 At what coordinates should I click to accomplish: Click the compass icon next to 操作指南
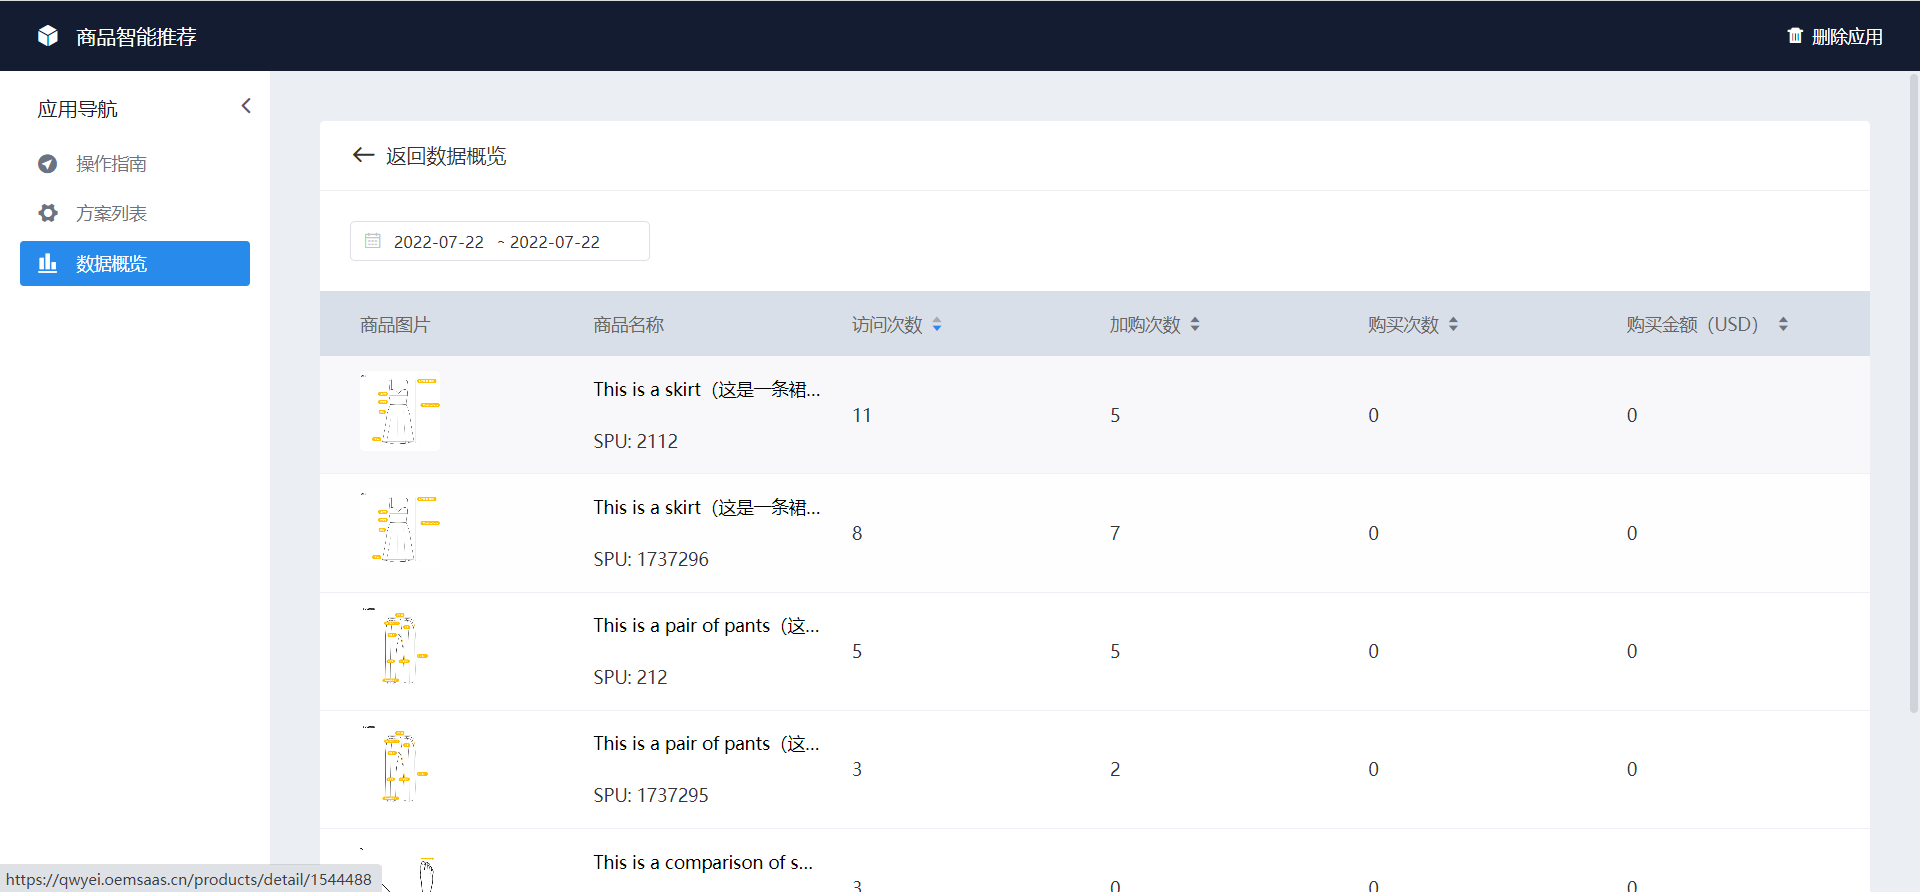[47, 164]
